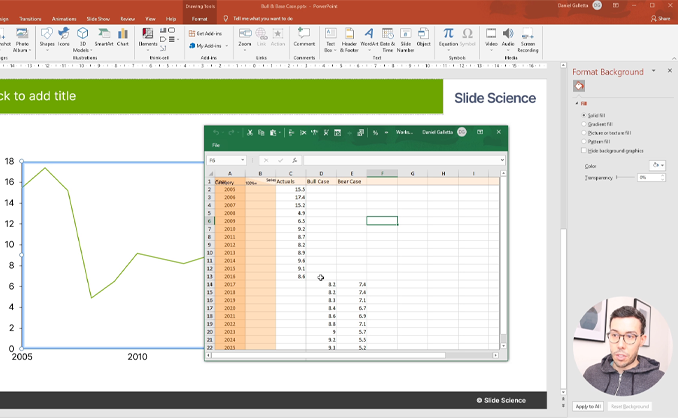Select the Bull Case header cell
This screenshot has height=418, width=678.
(x=321, y=182)
